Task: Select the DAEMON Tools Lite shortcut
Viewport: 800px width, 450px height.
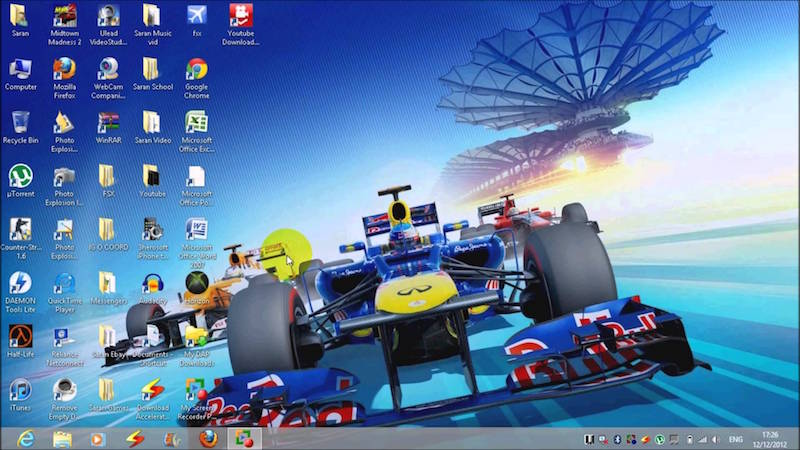Action: click(20, 292)
